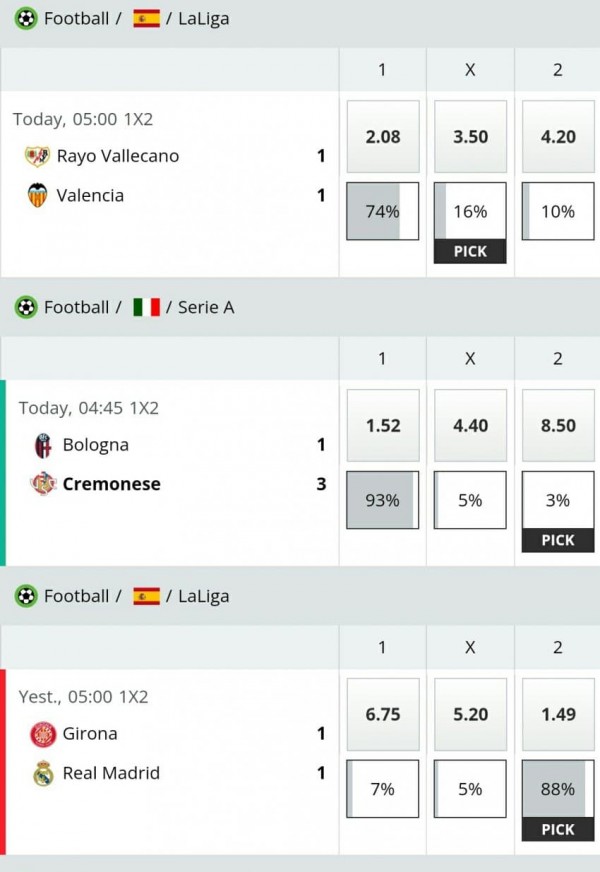Click the Italy flag icon

[x=146, y=307]
